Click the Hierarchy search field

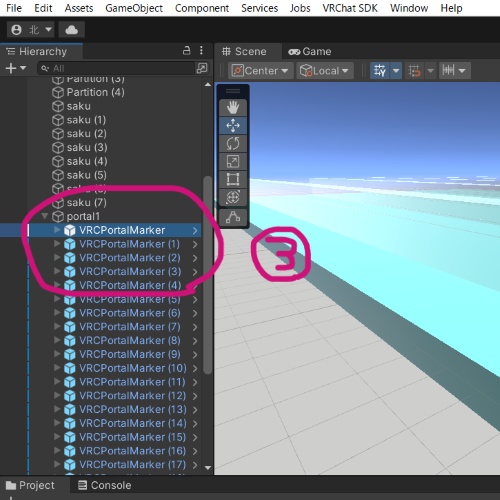coord(117,68)
